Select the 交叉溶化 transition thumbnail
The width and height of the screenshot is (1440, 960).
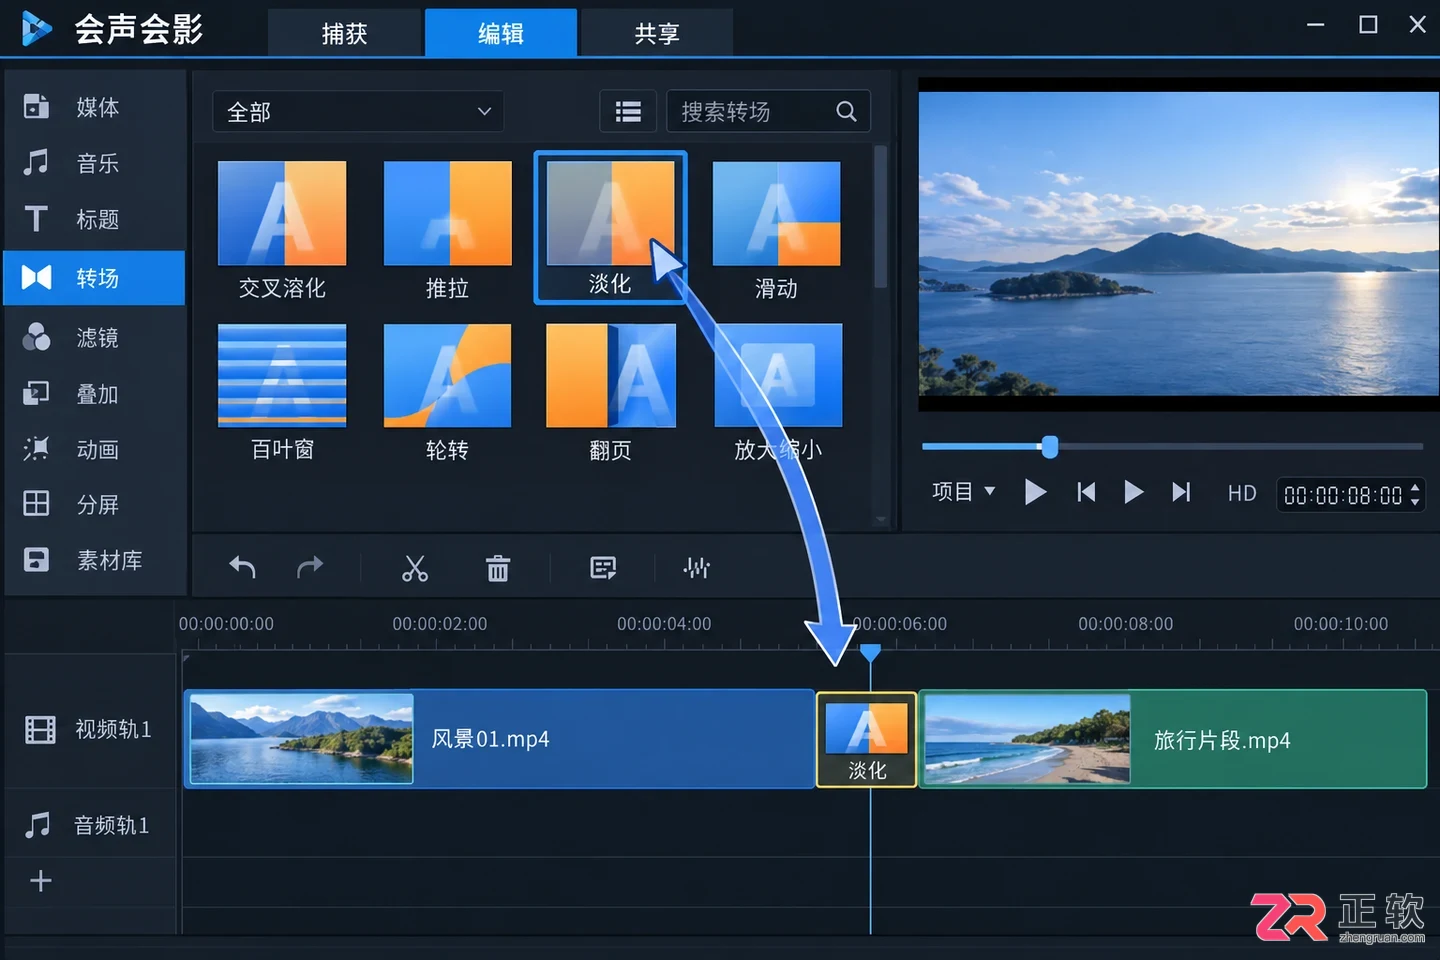282,213
